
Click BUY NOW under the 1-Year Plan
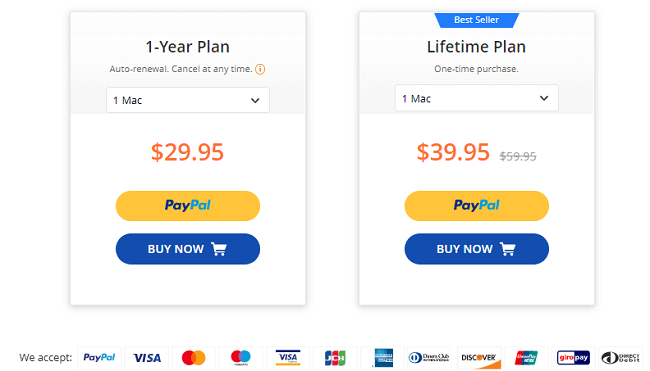(x=188, y=249)
